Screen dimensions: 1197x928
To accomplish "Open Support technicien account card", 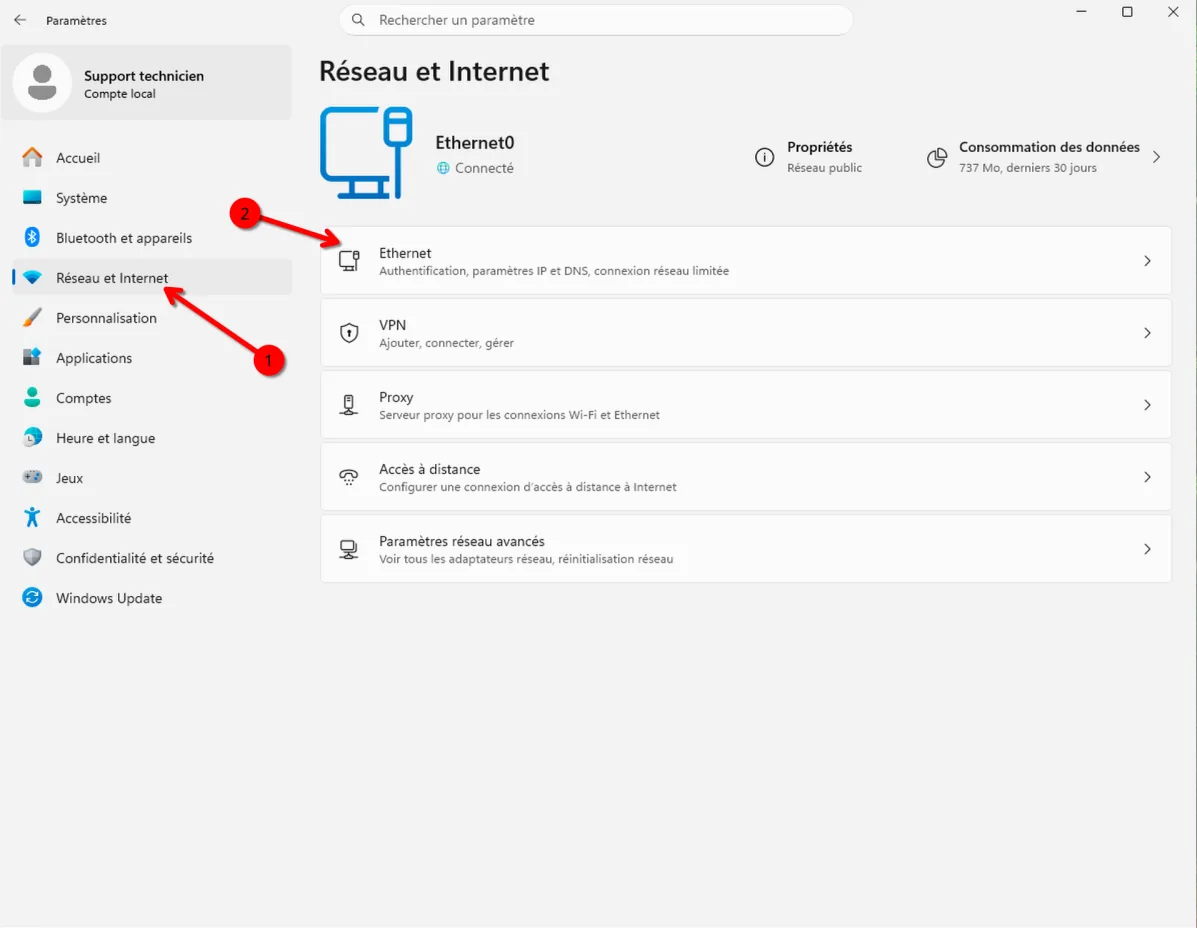I will click(147, 82).
